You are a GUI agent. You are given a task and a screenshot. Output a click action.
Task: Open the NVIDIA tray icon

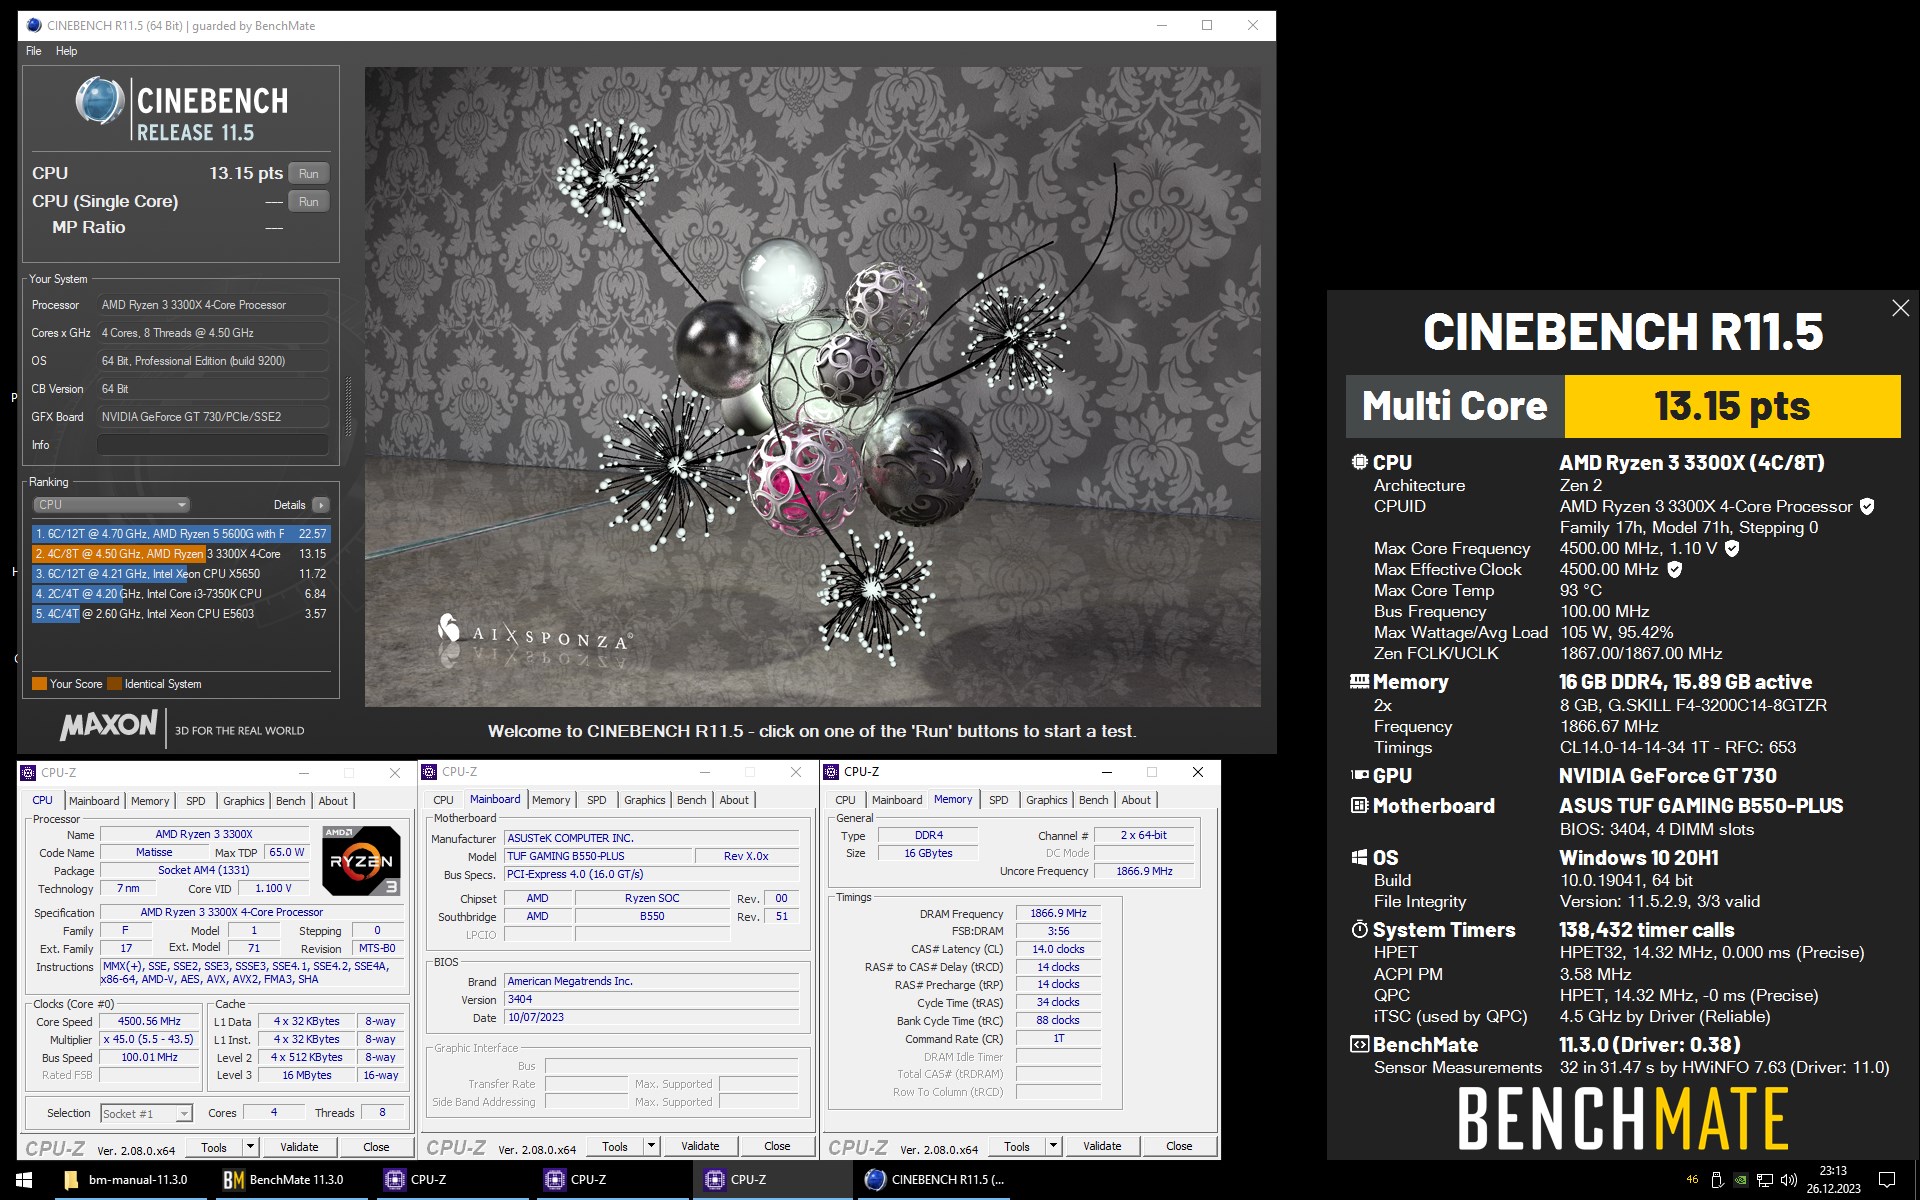tap(1741, 1180)
